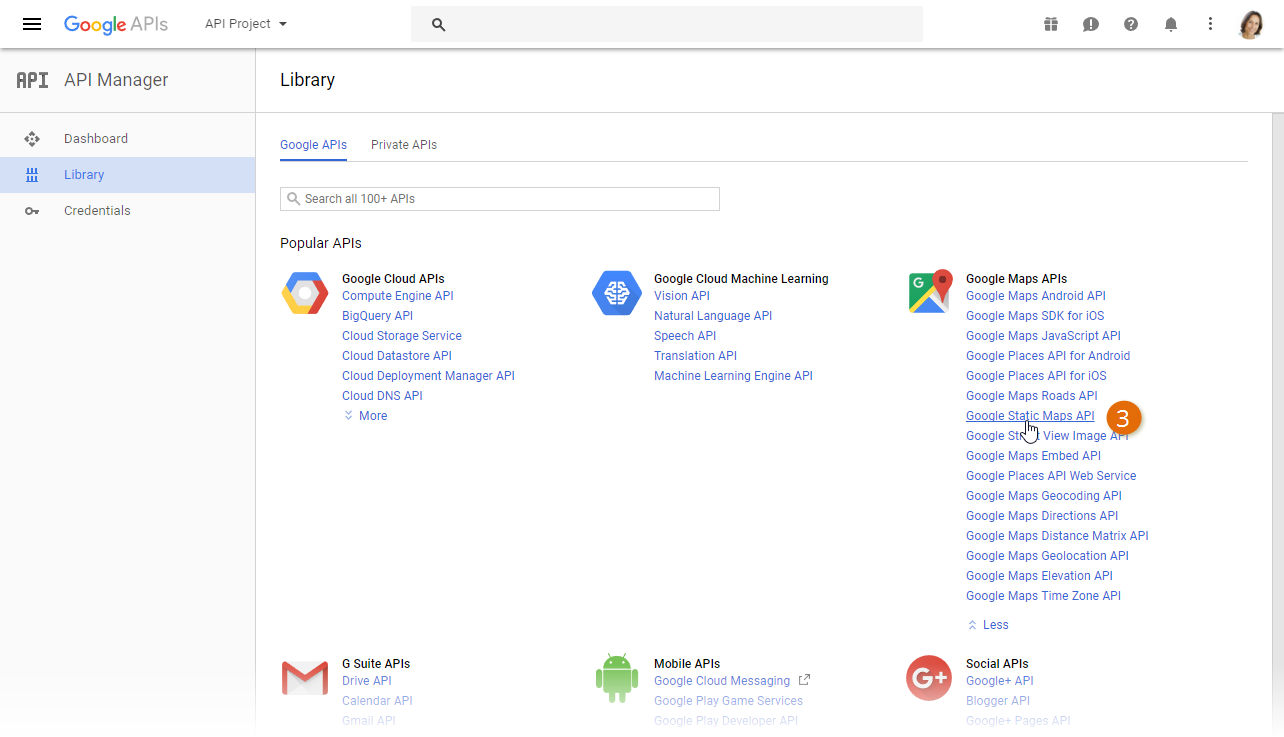Open the notifications bell
1284x737 pixels.
1171,24
